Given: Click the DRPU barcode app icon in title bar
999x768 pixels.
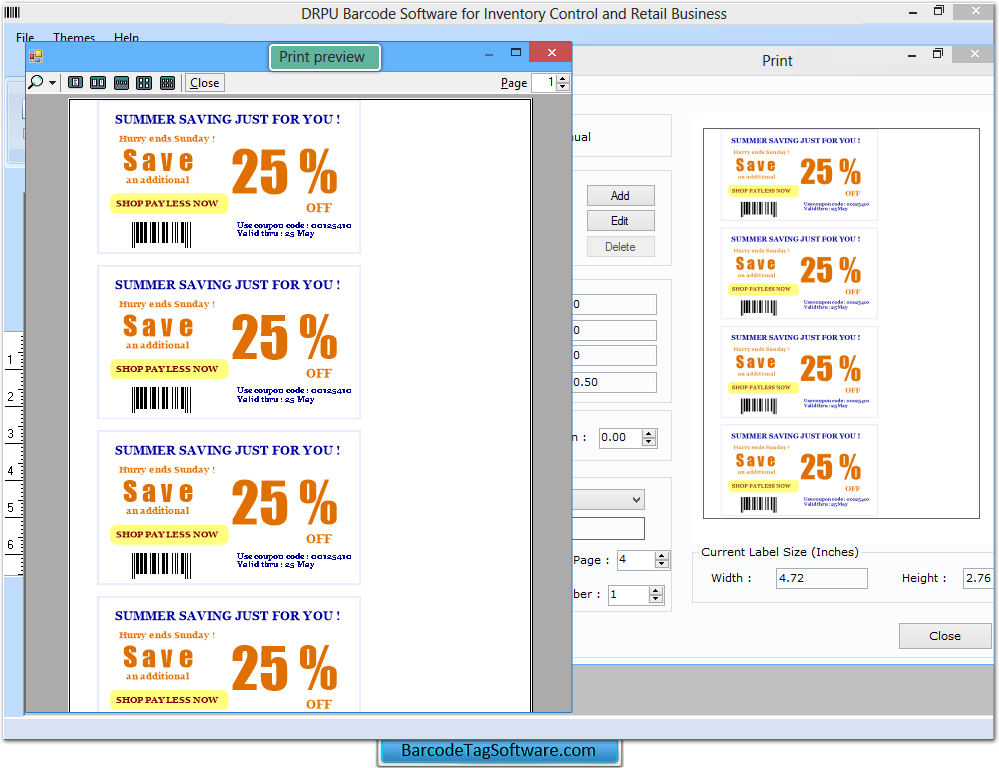Looking at the screenshot, I should tap(12, 12).
